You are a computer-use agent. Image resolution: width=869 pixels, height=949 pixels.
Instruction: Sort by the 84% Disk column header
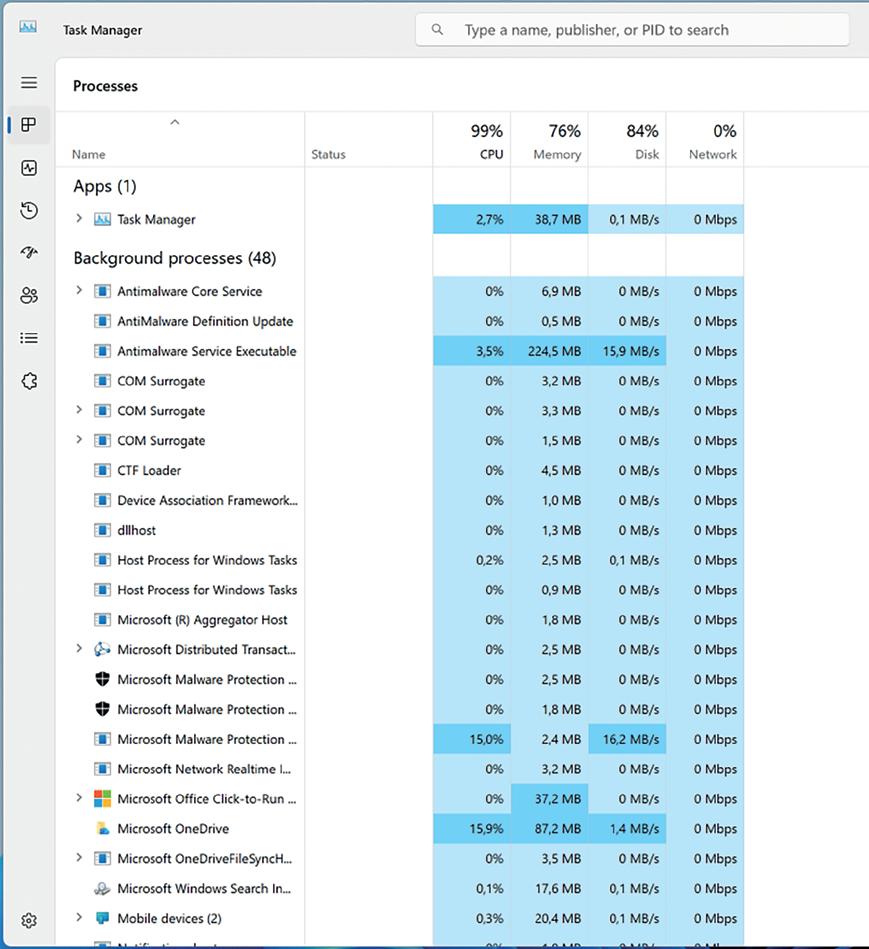pyautogui.click(x=628, y=139)
